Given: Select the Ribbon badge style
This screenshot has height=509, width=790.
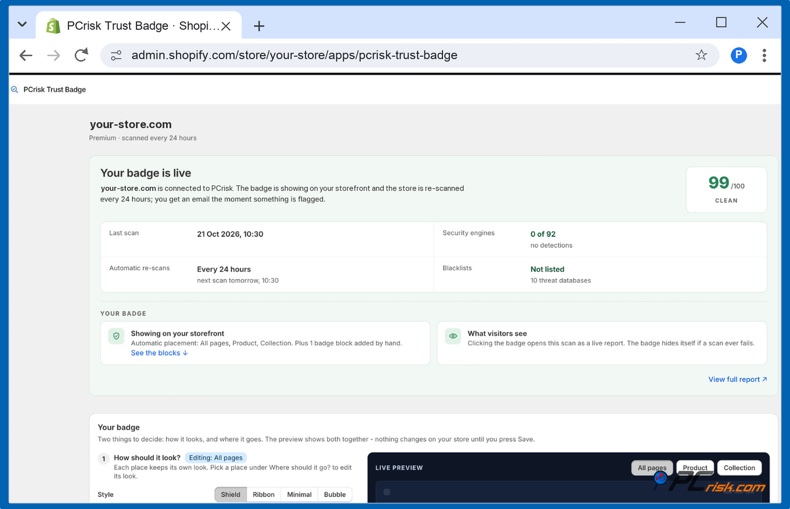Looking at the screenshot, I should [264, 494].
